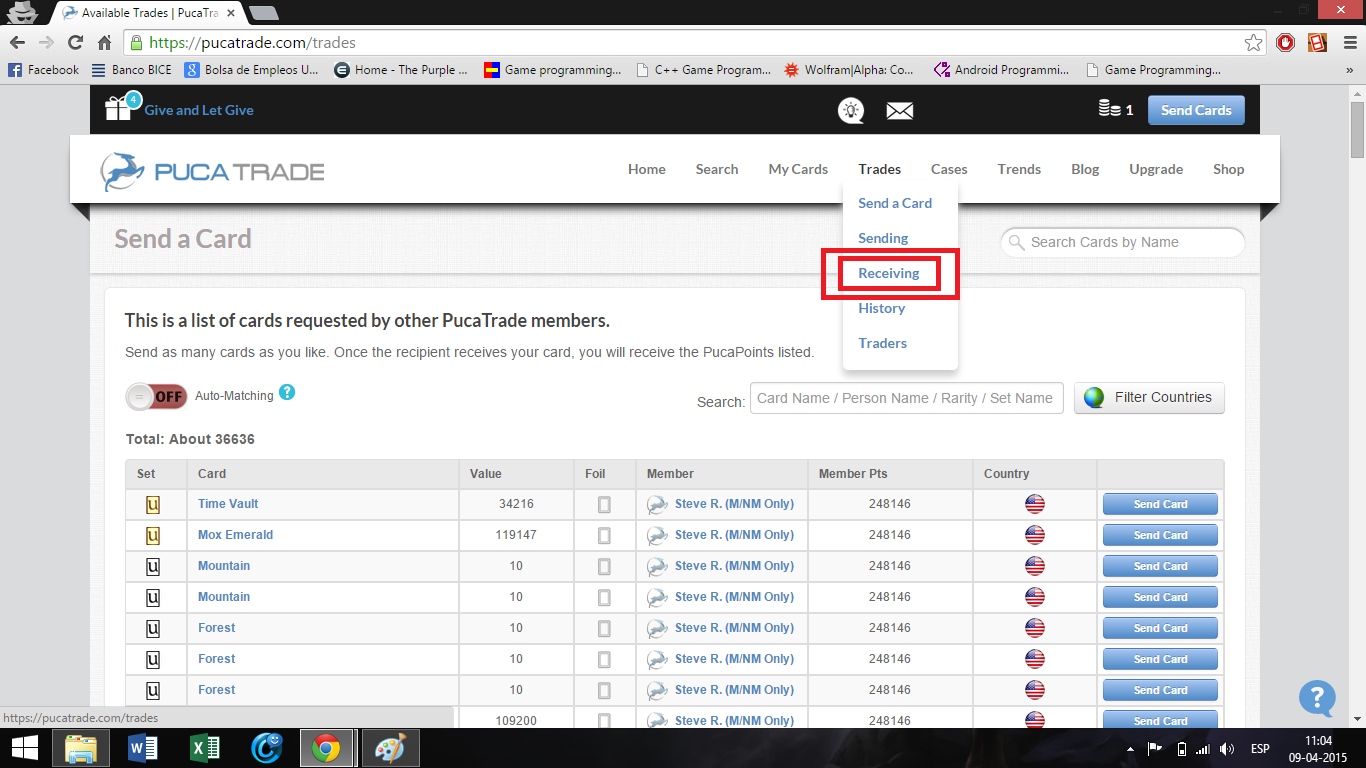Click the Time Vault set symbol

(x=153, y=504)
